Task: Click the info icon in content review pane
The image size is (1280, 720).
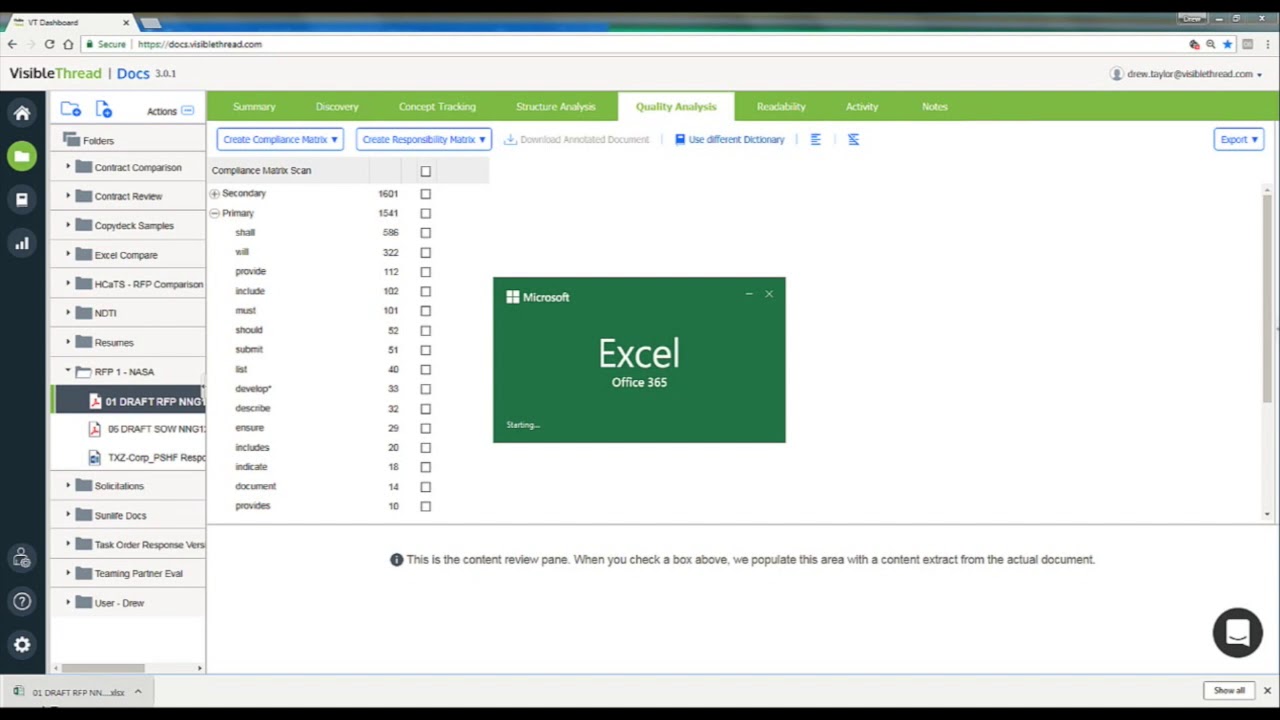Action: pos(397,560)
